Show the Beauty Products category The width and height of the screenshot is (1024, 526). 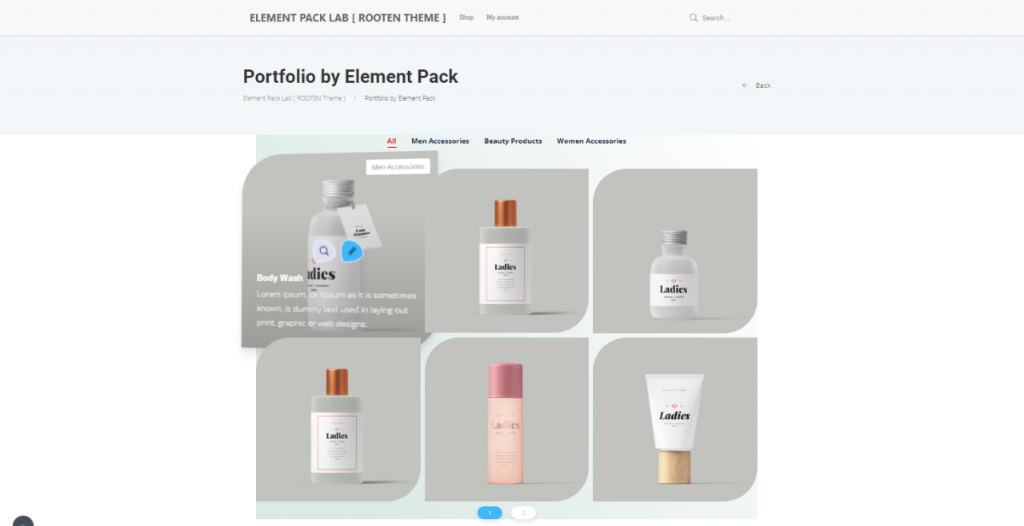(x=513, y=141)
